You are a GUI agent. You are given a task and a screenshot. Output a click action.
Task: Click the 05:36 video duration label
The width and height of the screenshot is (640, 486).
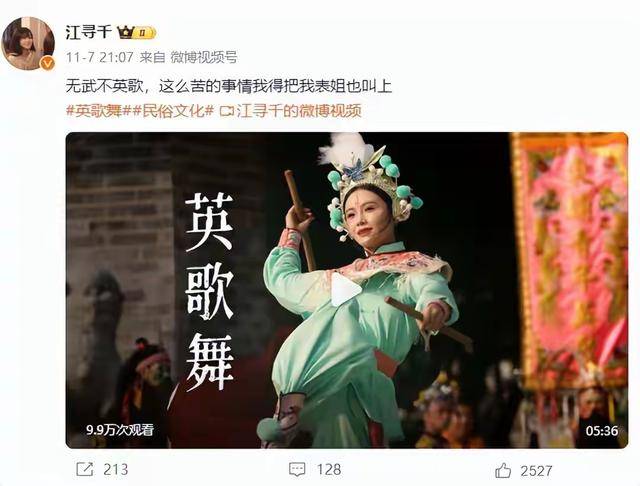[x=602, y=431]
